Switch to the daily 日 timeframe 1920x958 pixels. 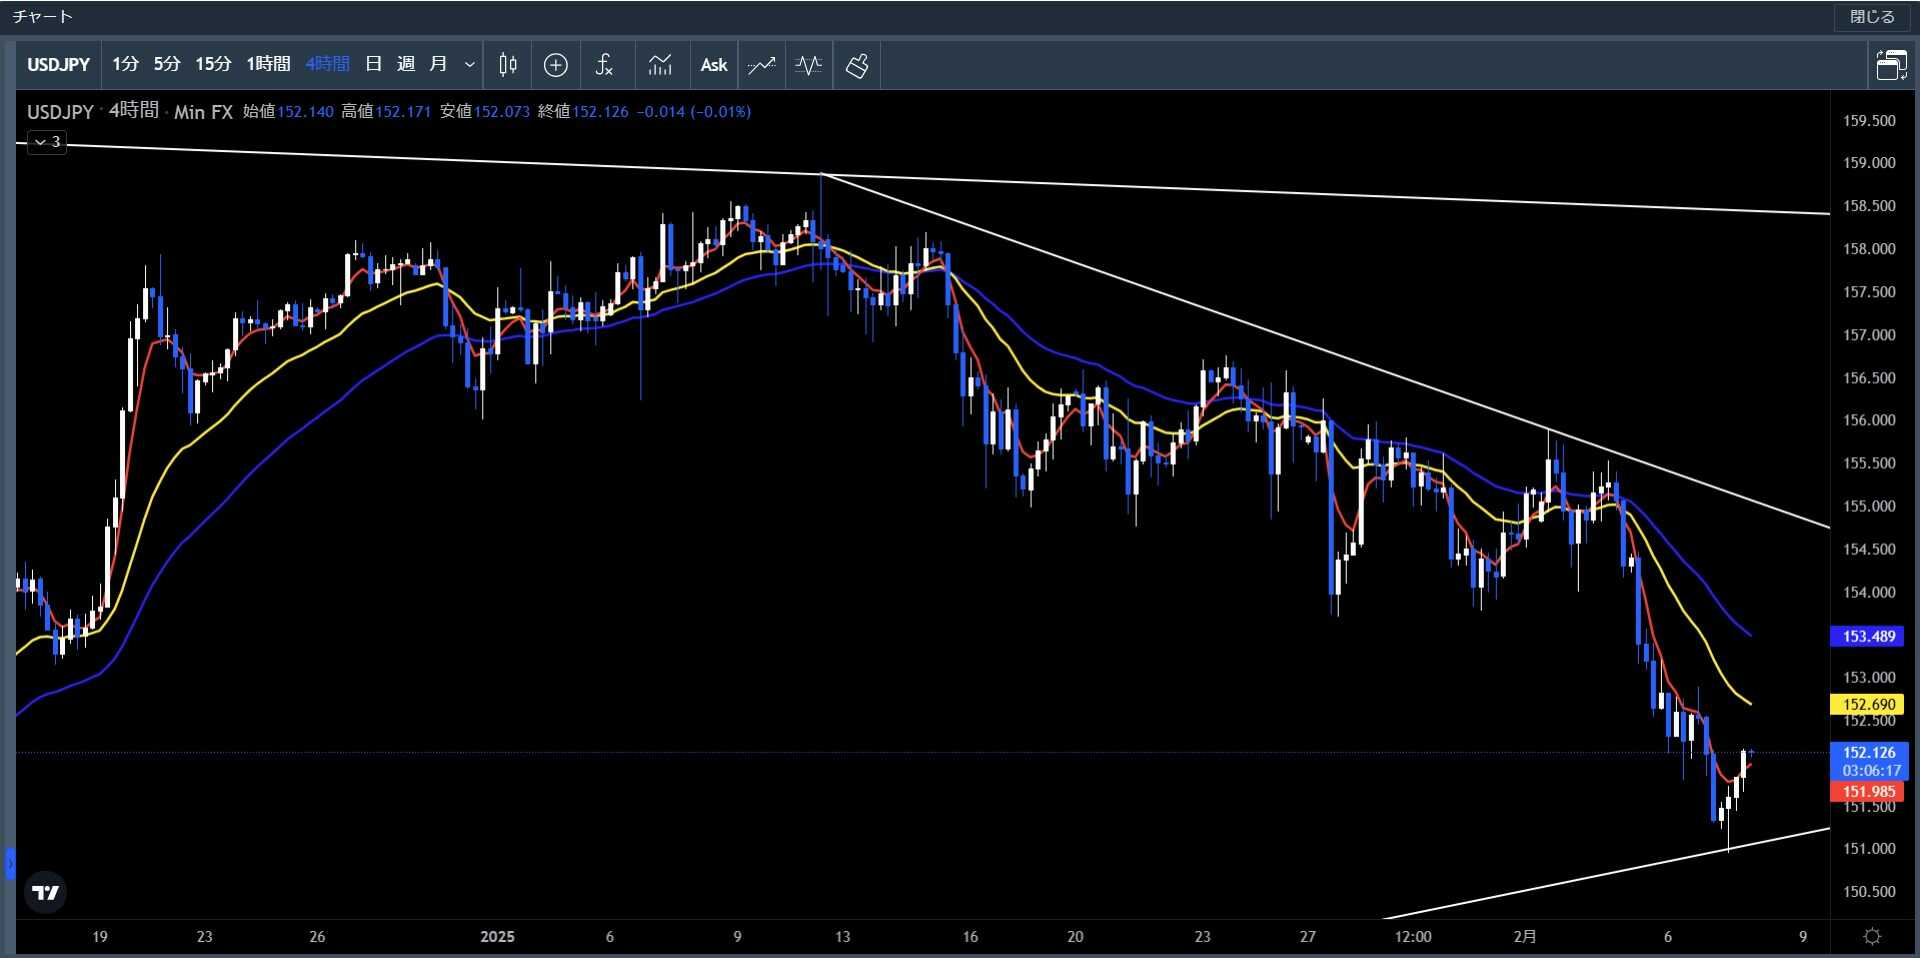coord(374,65)
